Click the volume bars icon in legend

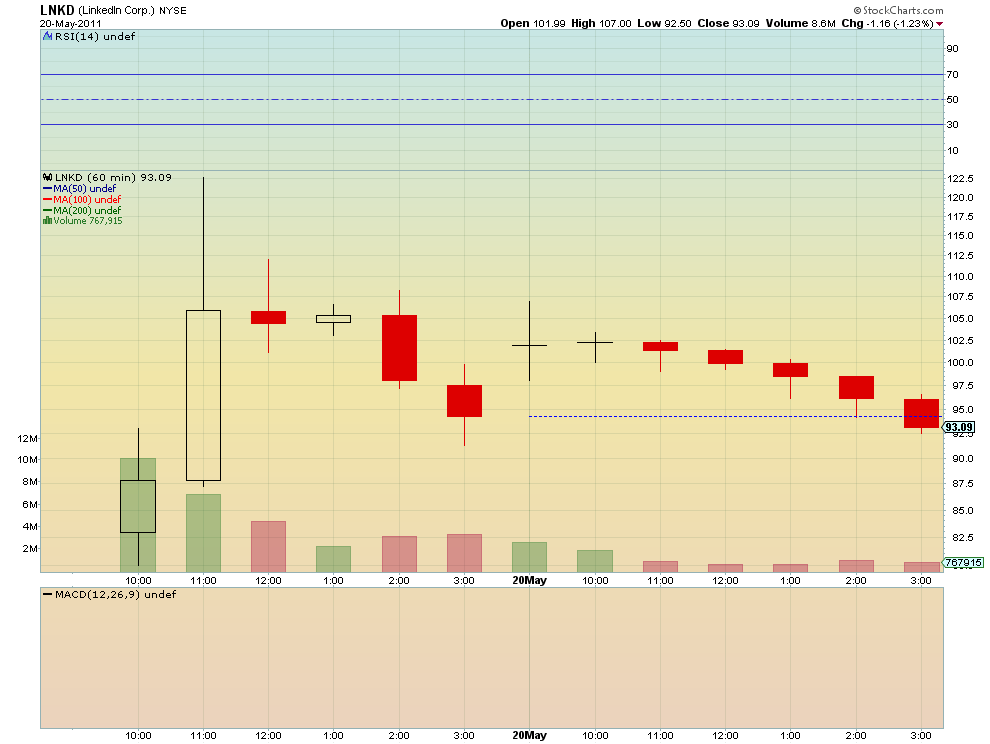pyautogui.click(x=47, y=220)
